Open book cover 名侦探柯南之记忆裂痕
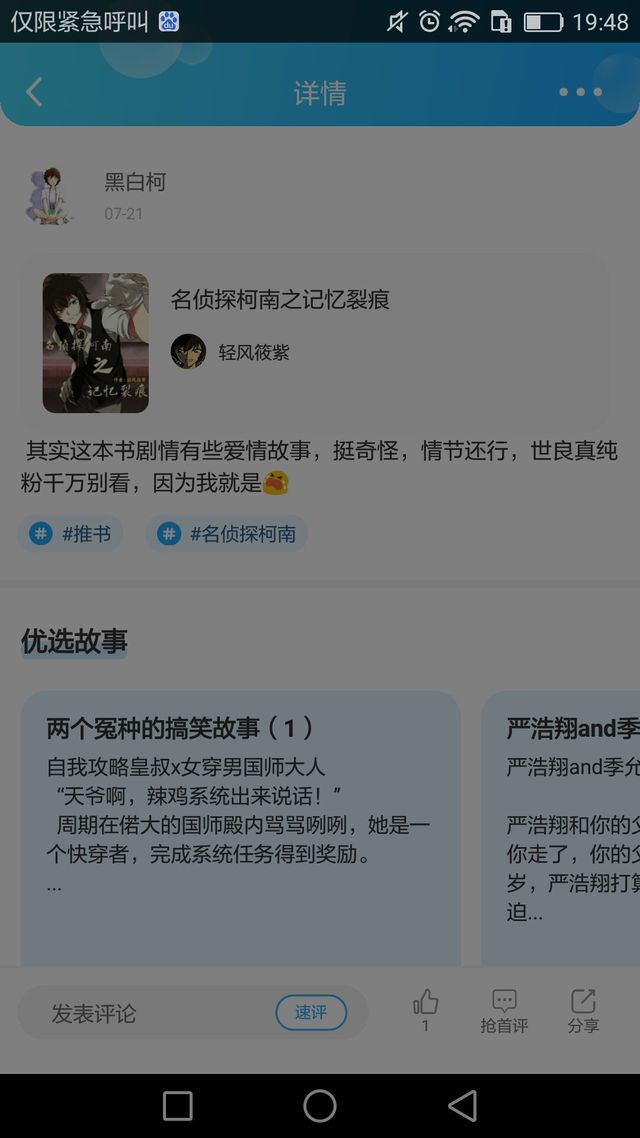This screenshot has width=640, height=1138. [x=96, y=343]
